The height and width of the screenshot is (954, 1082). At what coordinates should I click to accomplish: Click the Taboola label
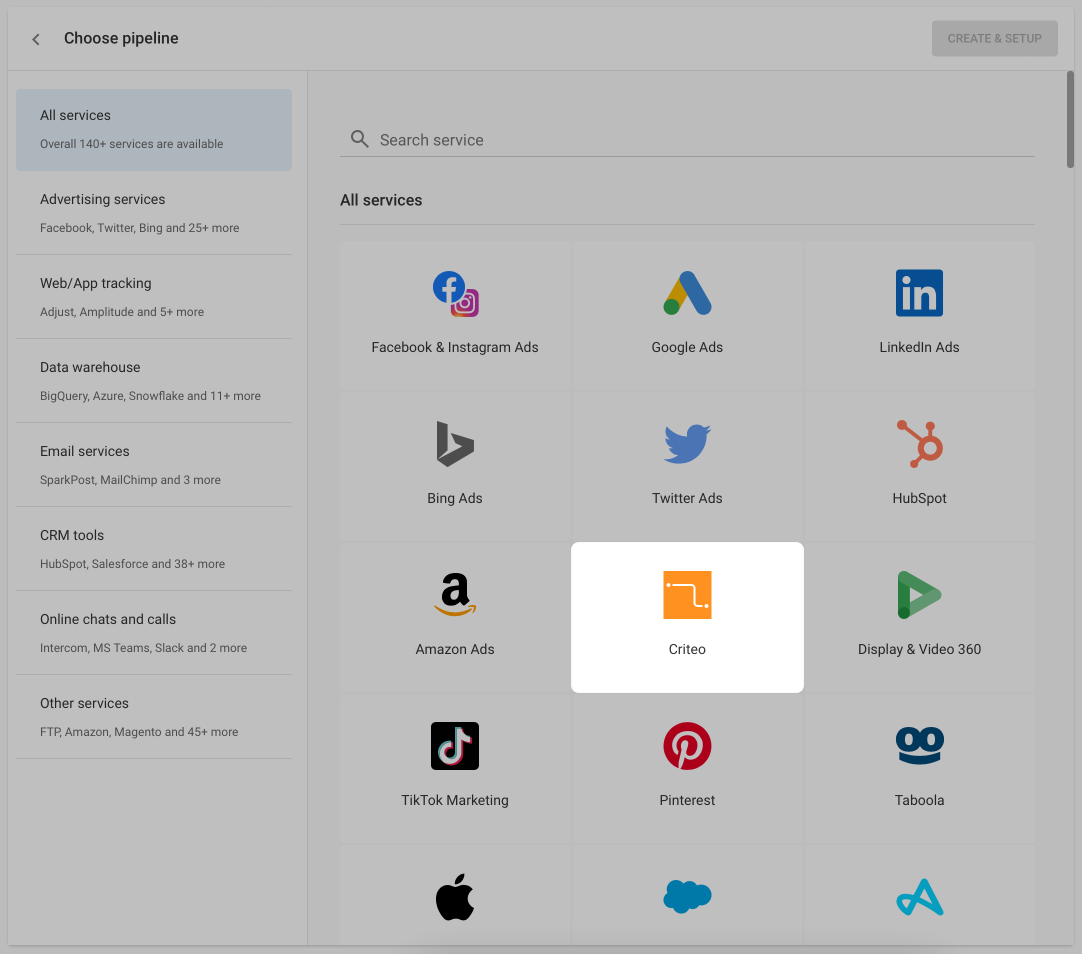click(x=919, y=800)
